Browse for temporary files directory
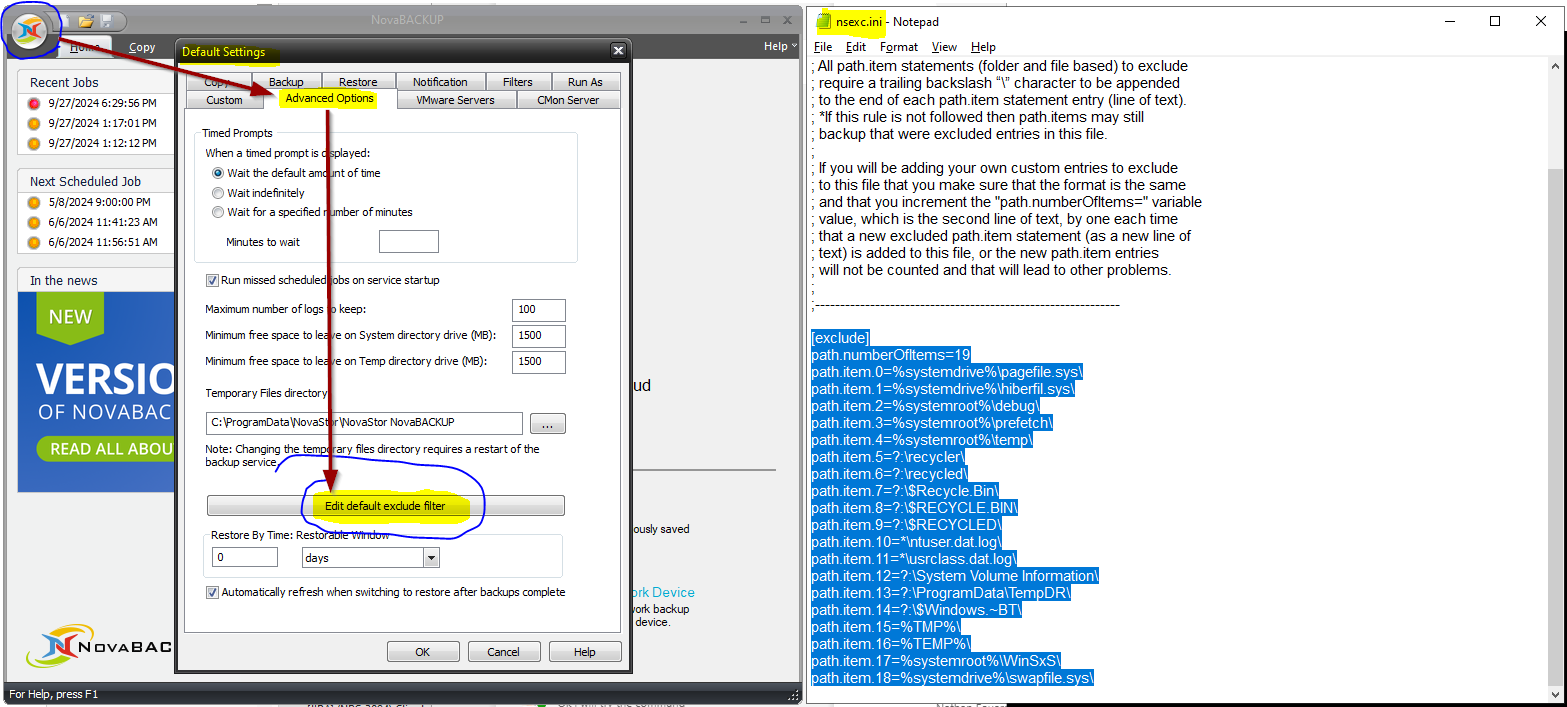The height and width of the screenshot is (707, 1567). [x=547, y=424]
